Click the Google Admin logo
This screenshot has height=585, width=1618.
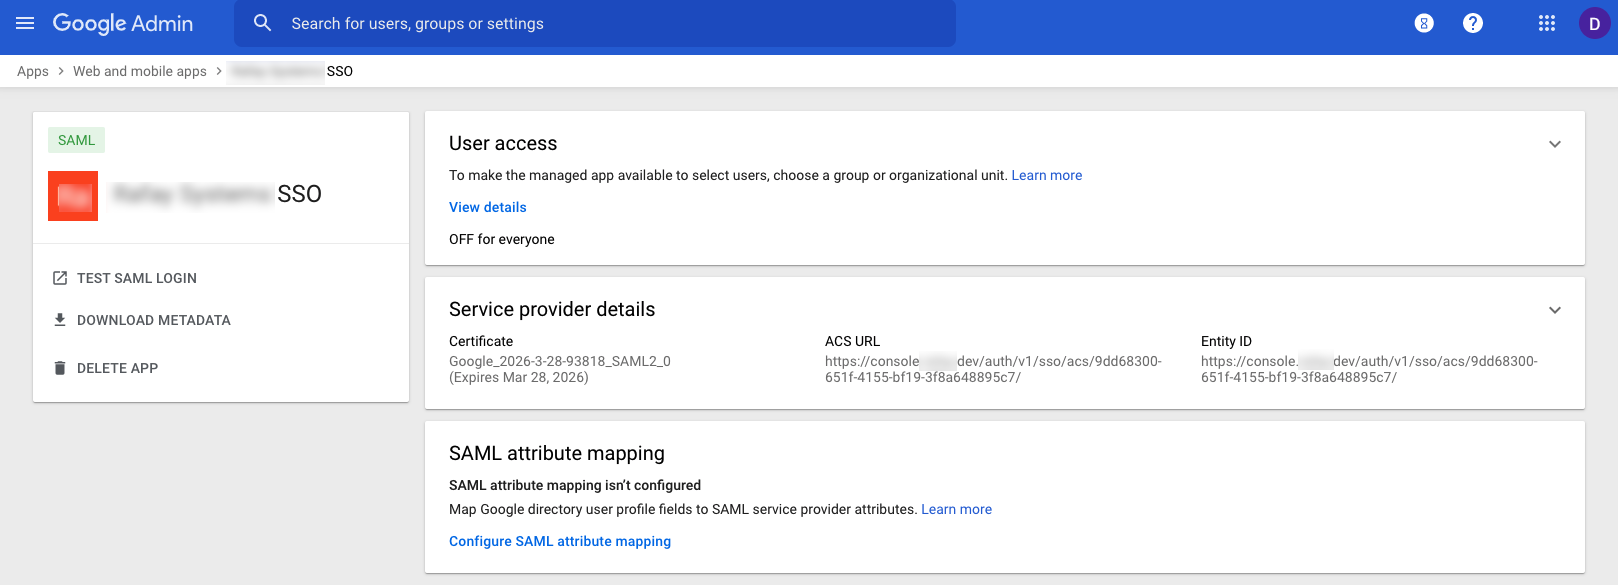(x=123, y=23)
